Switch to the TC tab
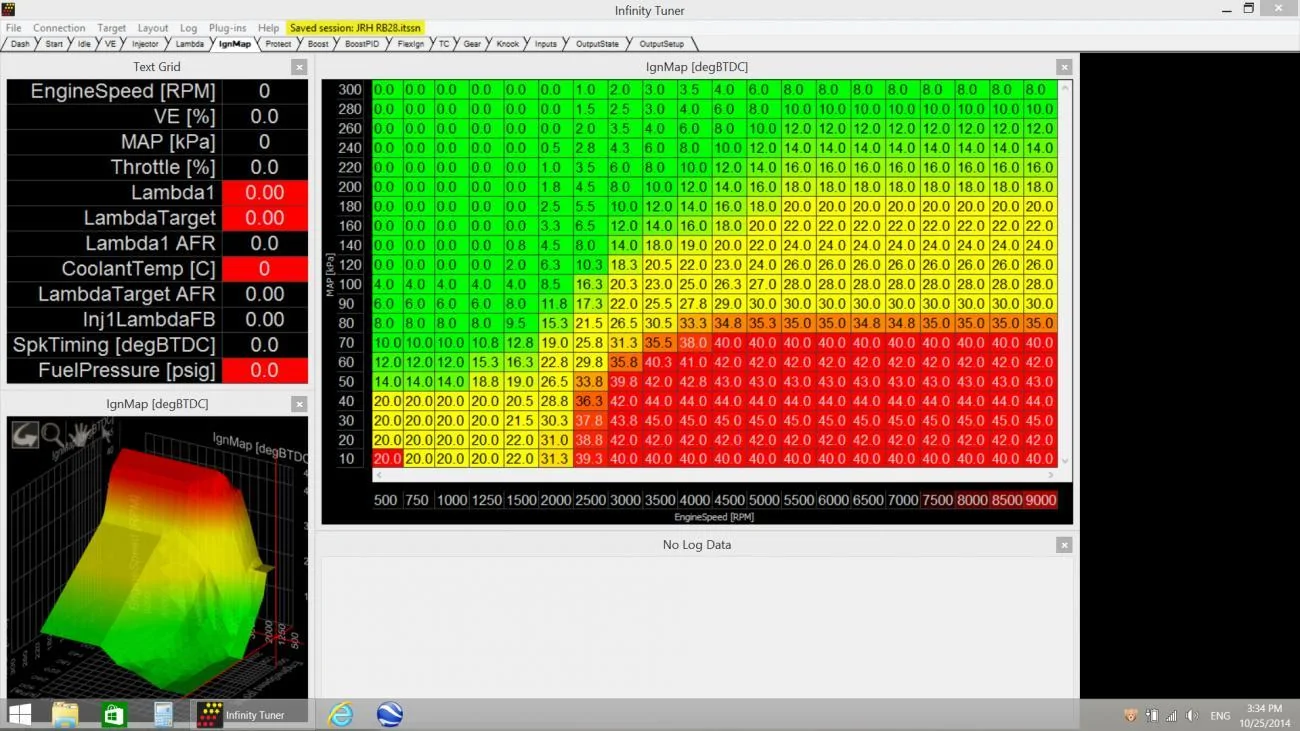Screen dimensions: 1300x731 click(444, 44)
